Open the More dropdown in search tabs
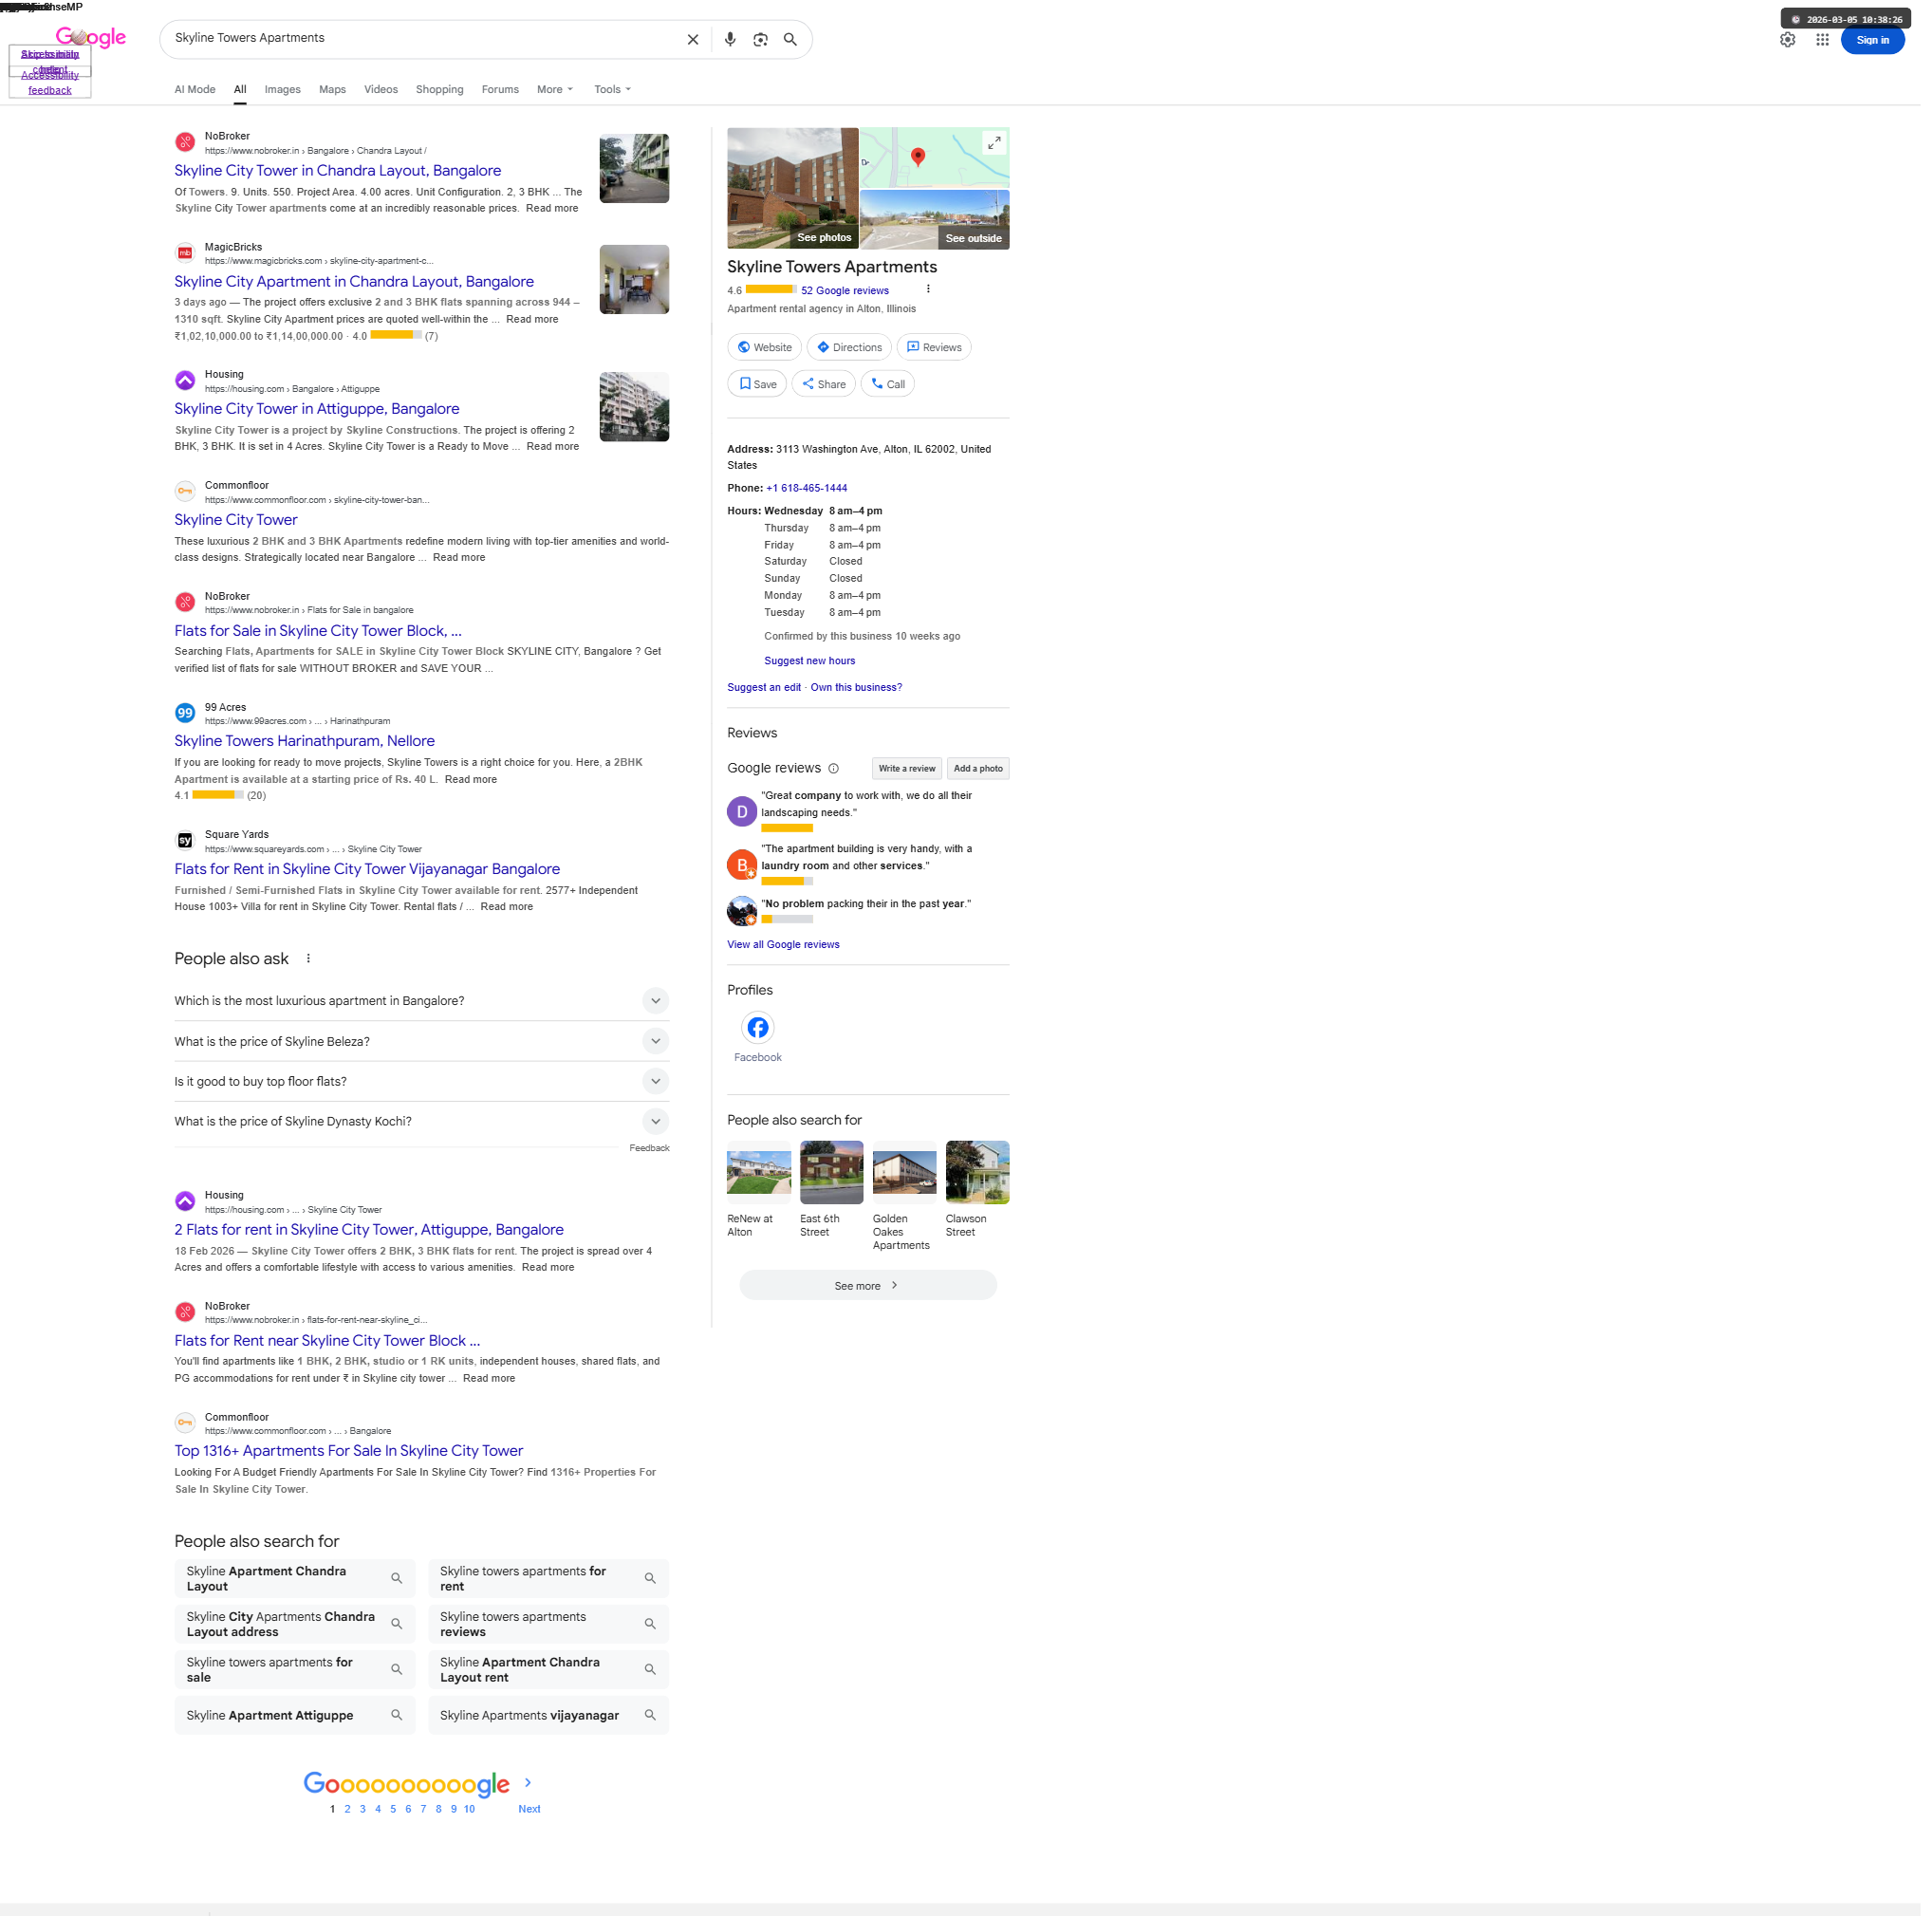1932x1916 pixels. (558, 90)
